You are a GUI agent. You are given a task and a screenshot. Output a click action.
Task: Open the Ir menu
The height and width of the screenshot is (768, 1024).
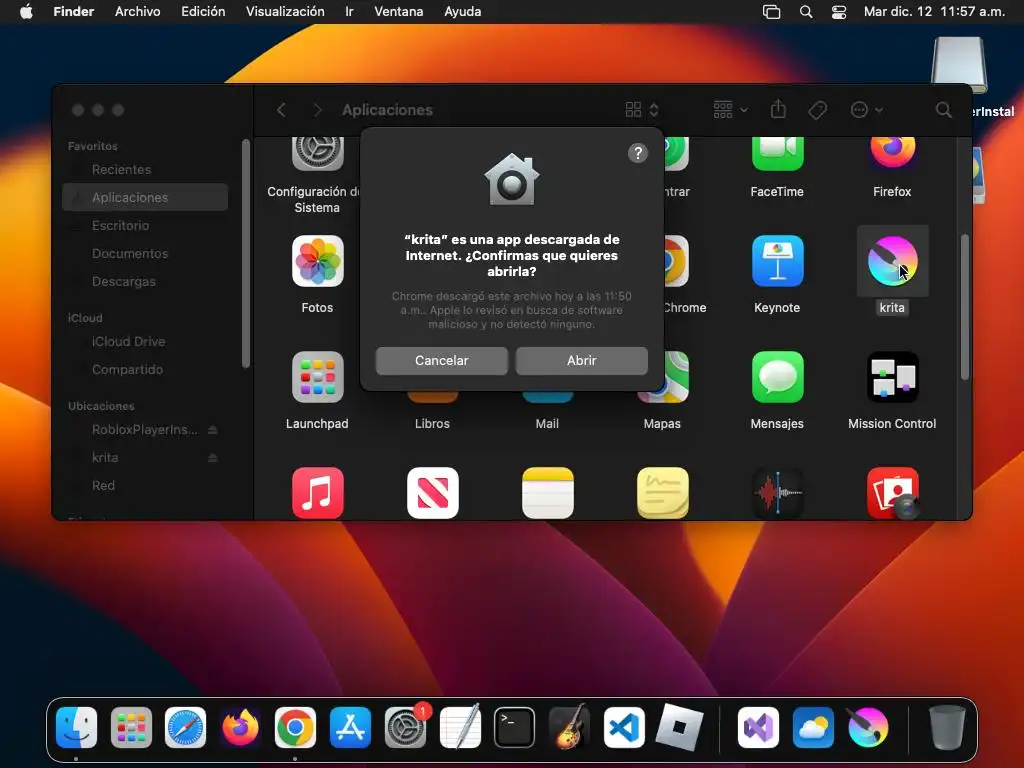(x=349, y=11)
